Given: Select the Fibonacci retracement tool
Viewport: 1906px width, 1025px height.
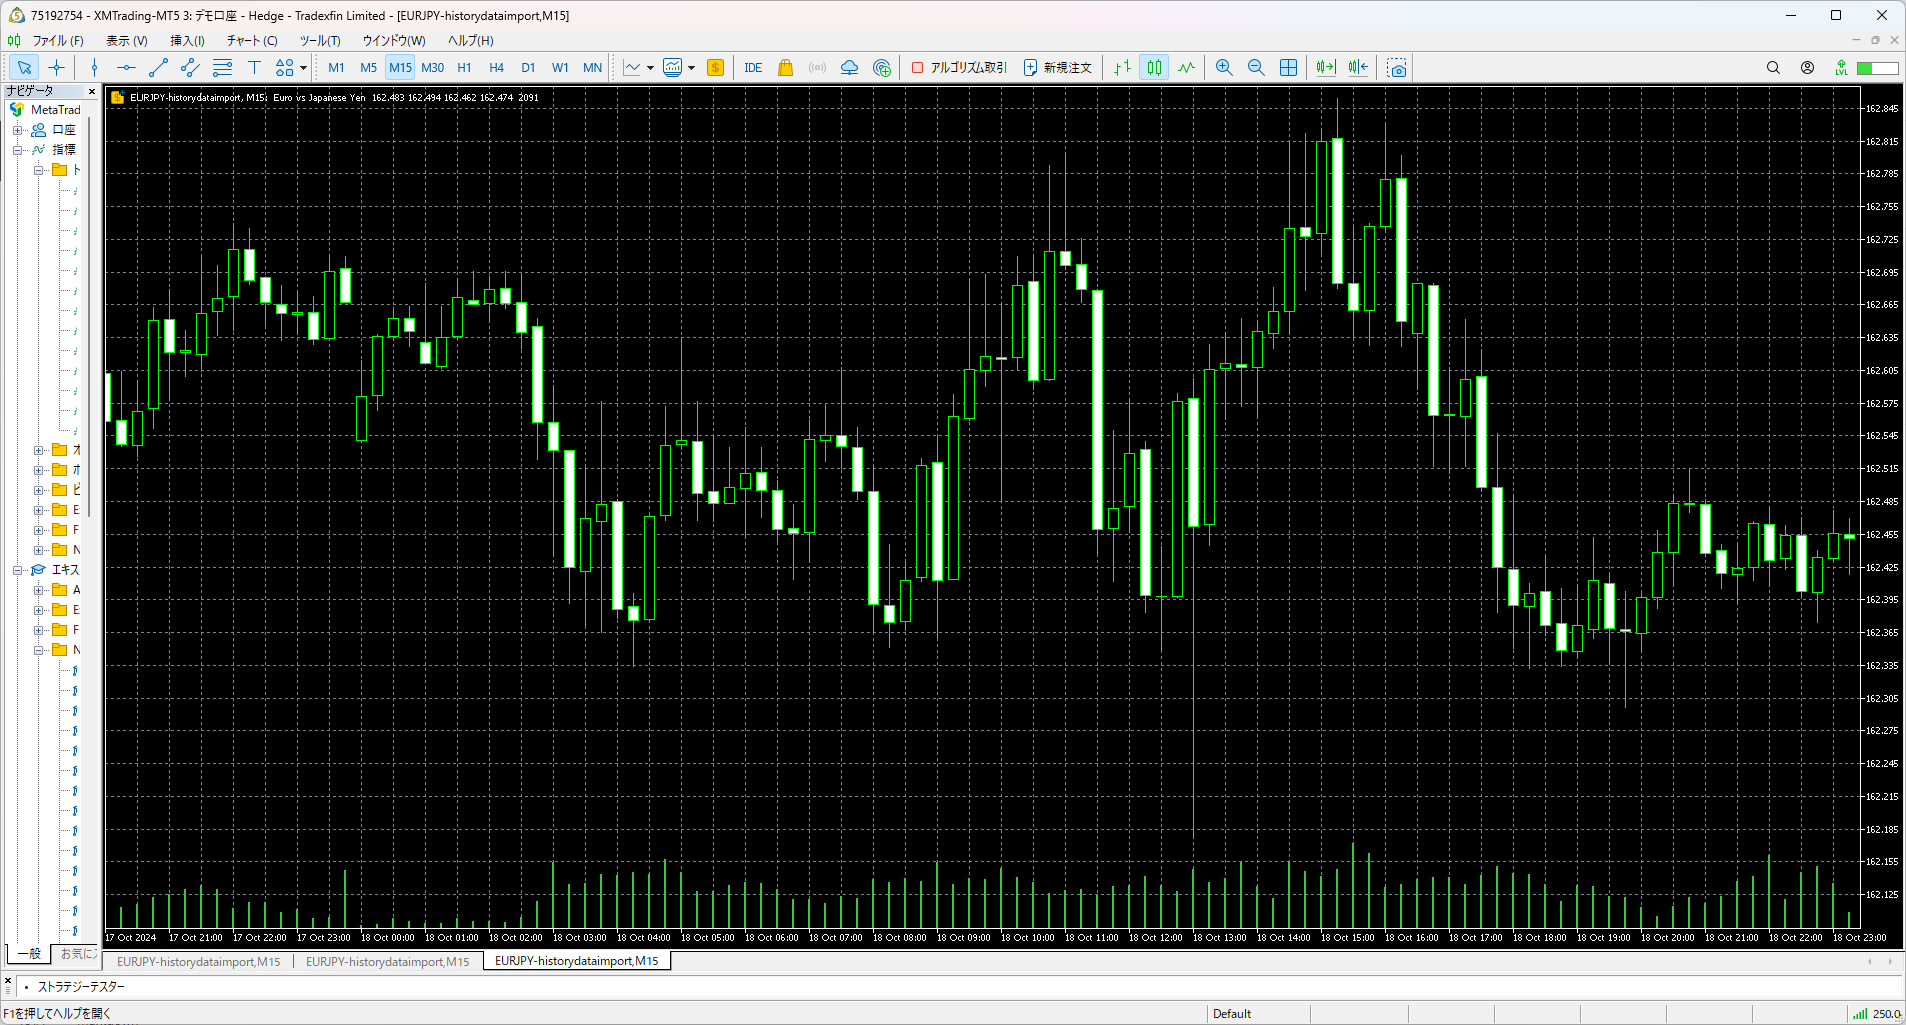Looking at the screenshot, I should [222, 67].
